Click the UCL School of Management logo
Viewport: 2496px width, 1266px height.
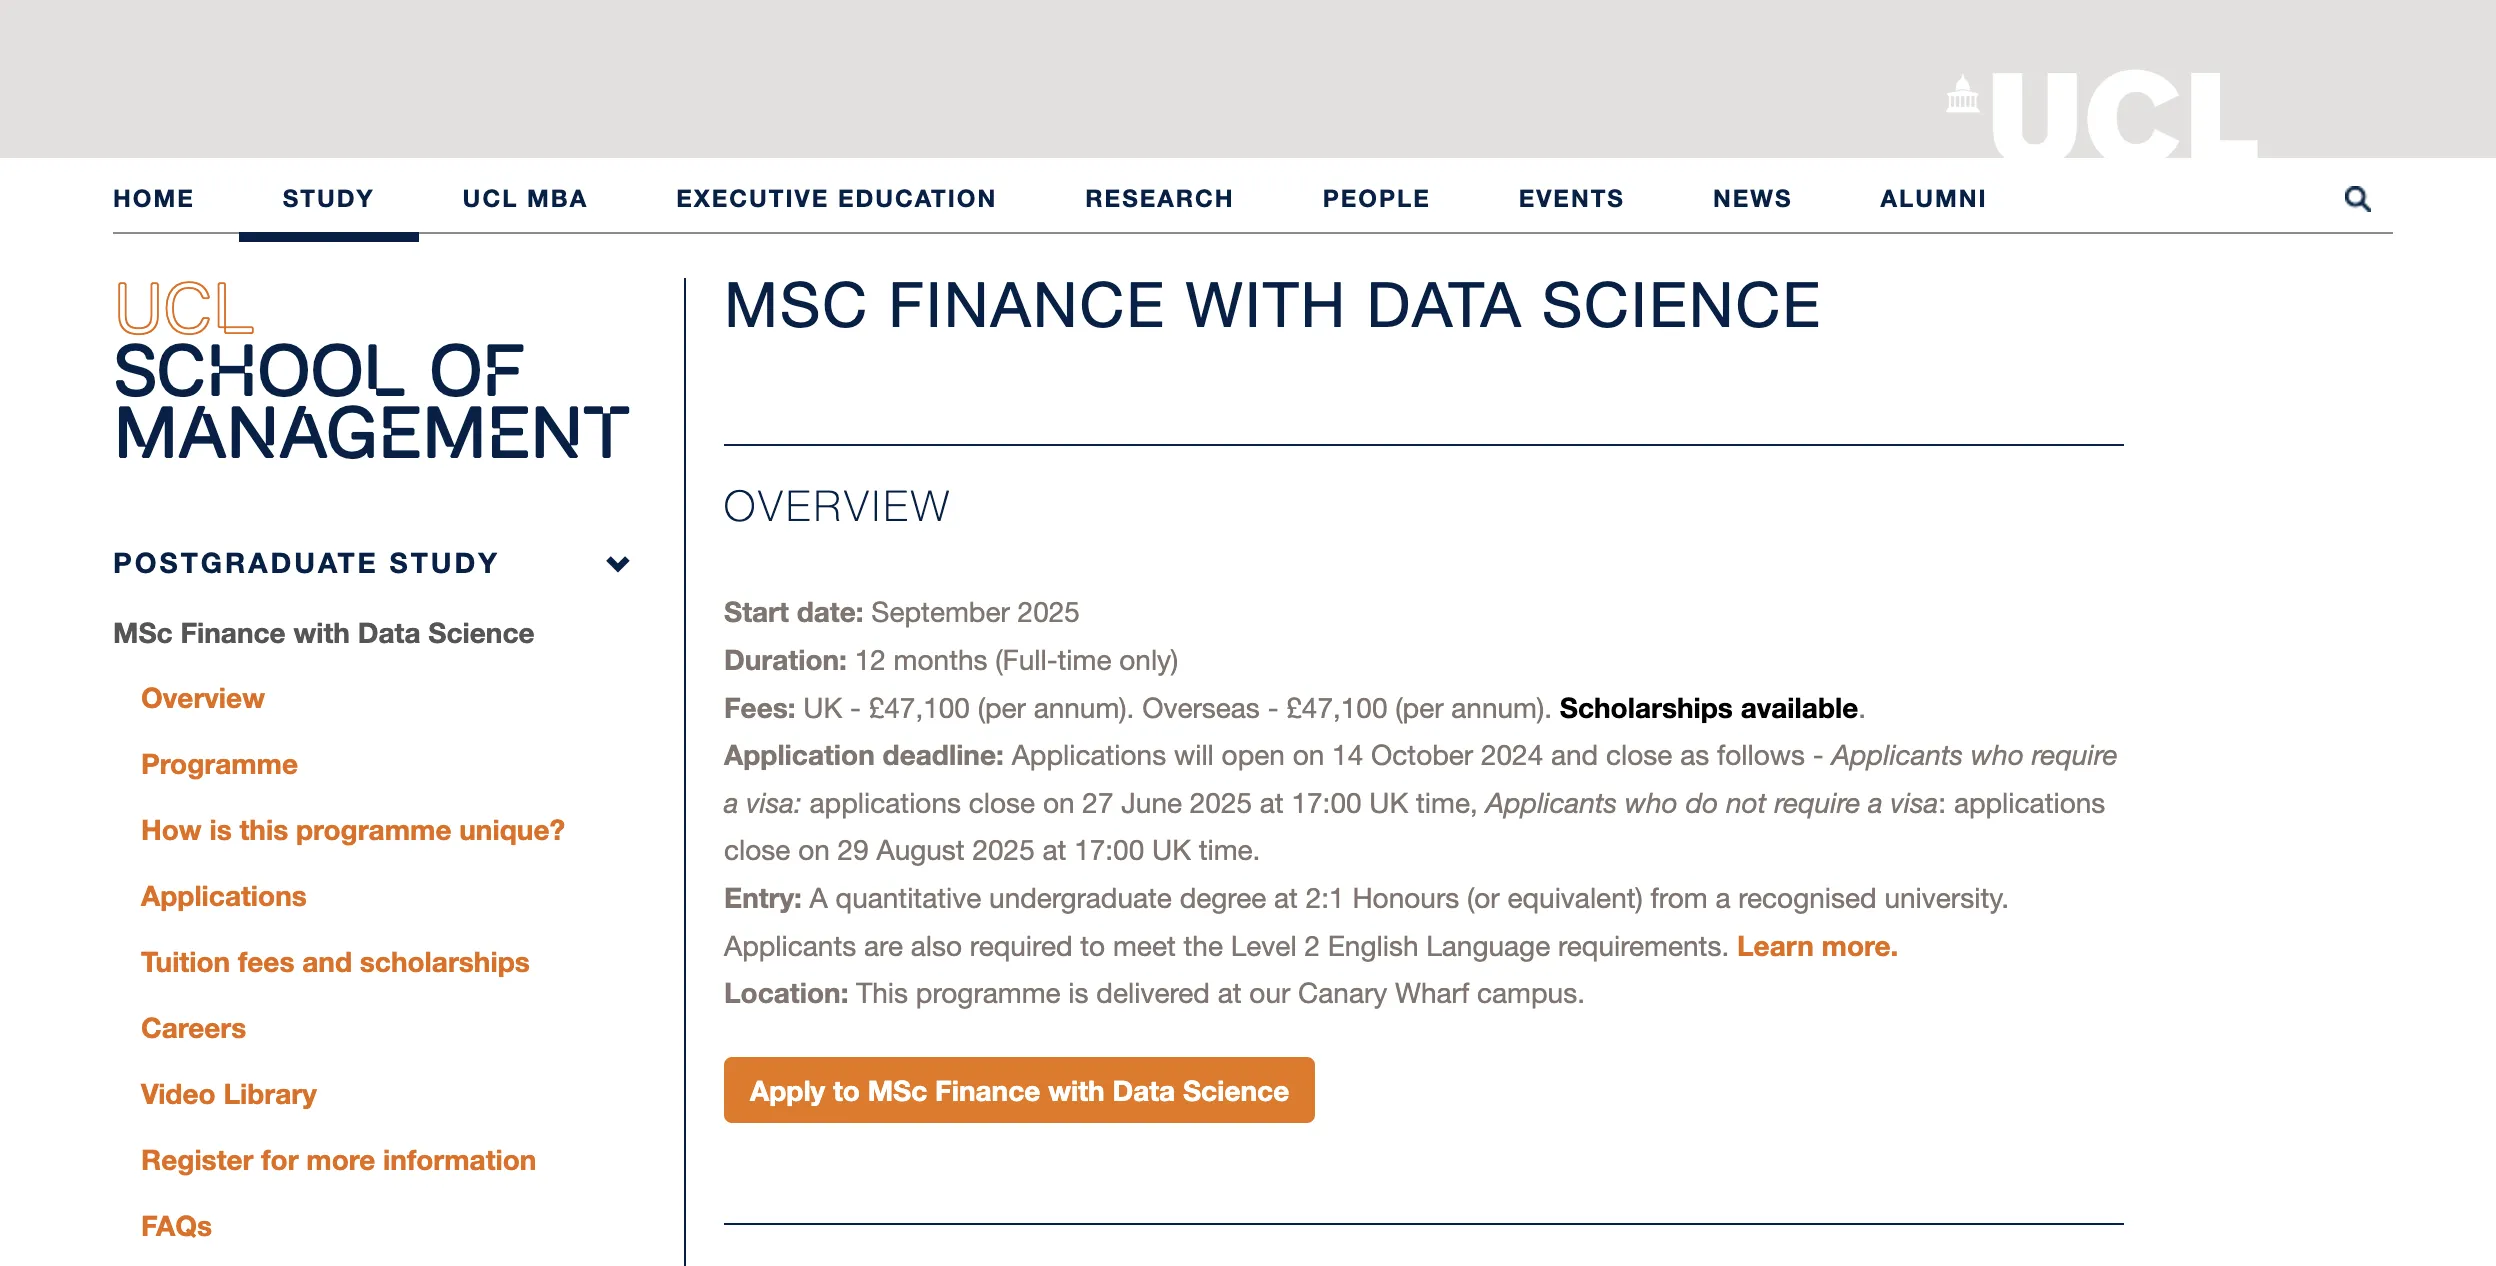tap(371, 371)
